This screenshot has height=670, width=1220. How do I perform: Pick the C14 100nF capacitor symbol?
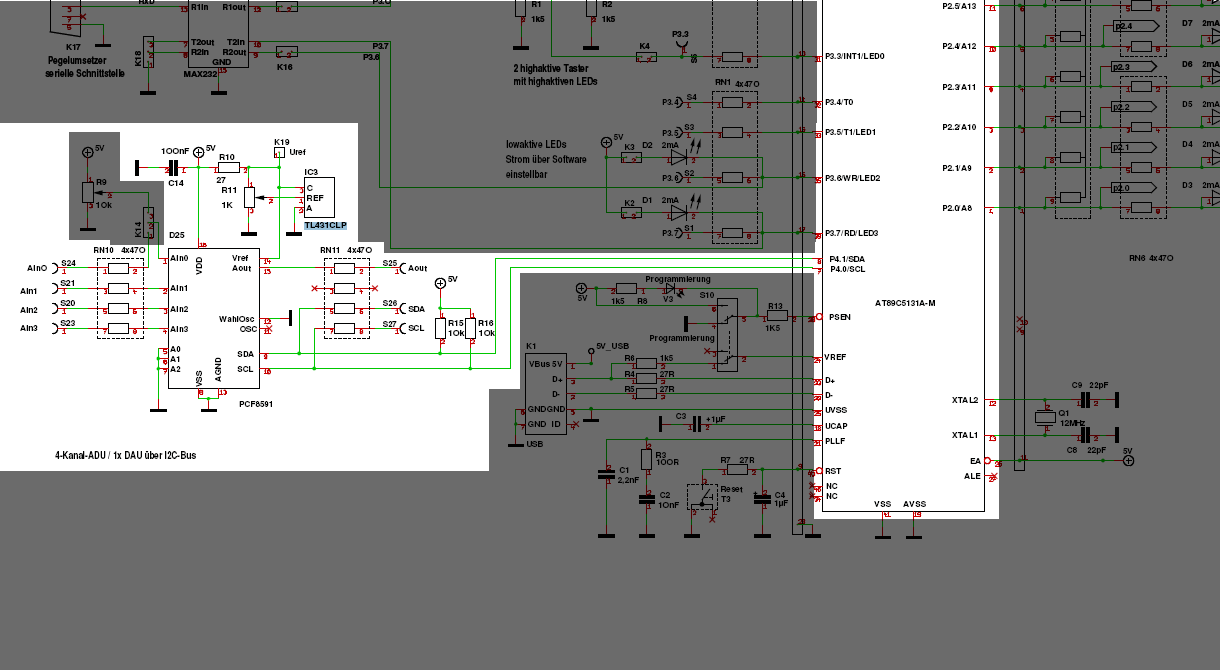[172, 170]
